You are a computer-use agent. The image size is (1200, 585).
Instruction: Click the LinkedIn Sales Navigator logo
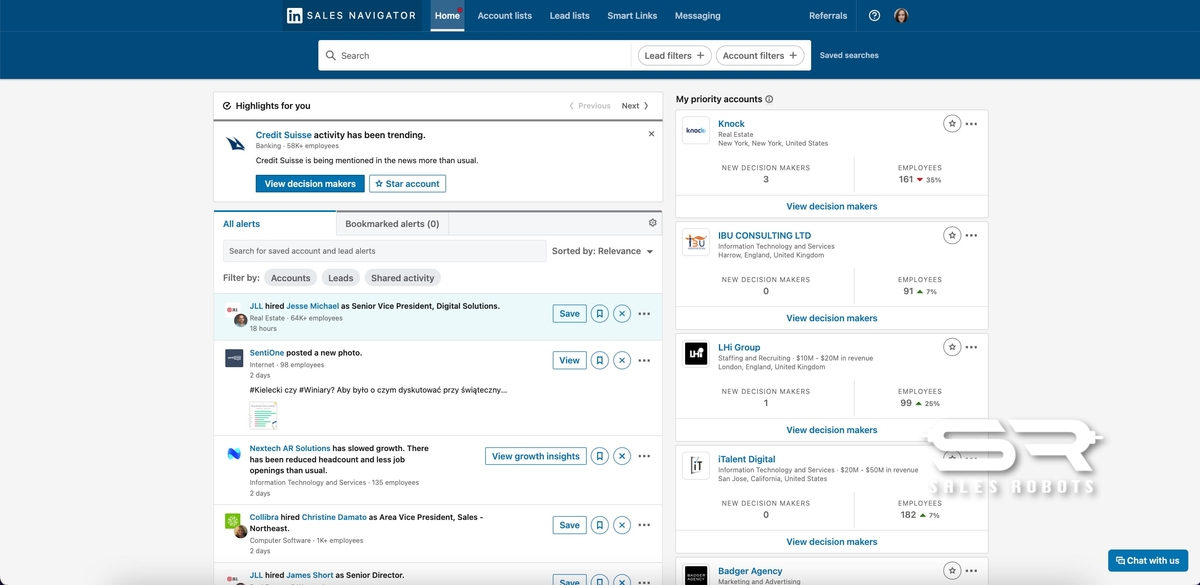[x=351, y=16]
